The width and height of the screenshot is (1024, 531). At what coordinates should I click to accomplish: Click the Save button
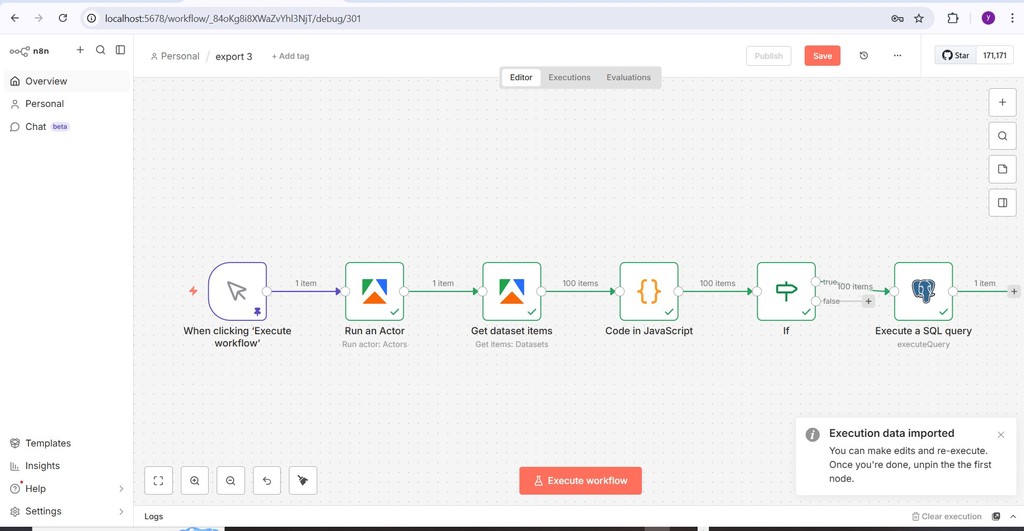pos(822,56)
